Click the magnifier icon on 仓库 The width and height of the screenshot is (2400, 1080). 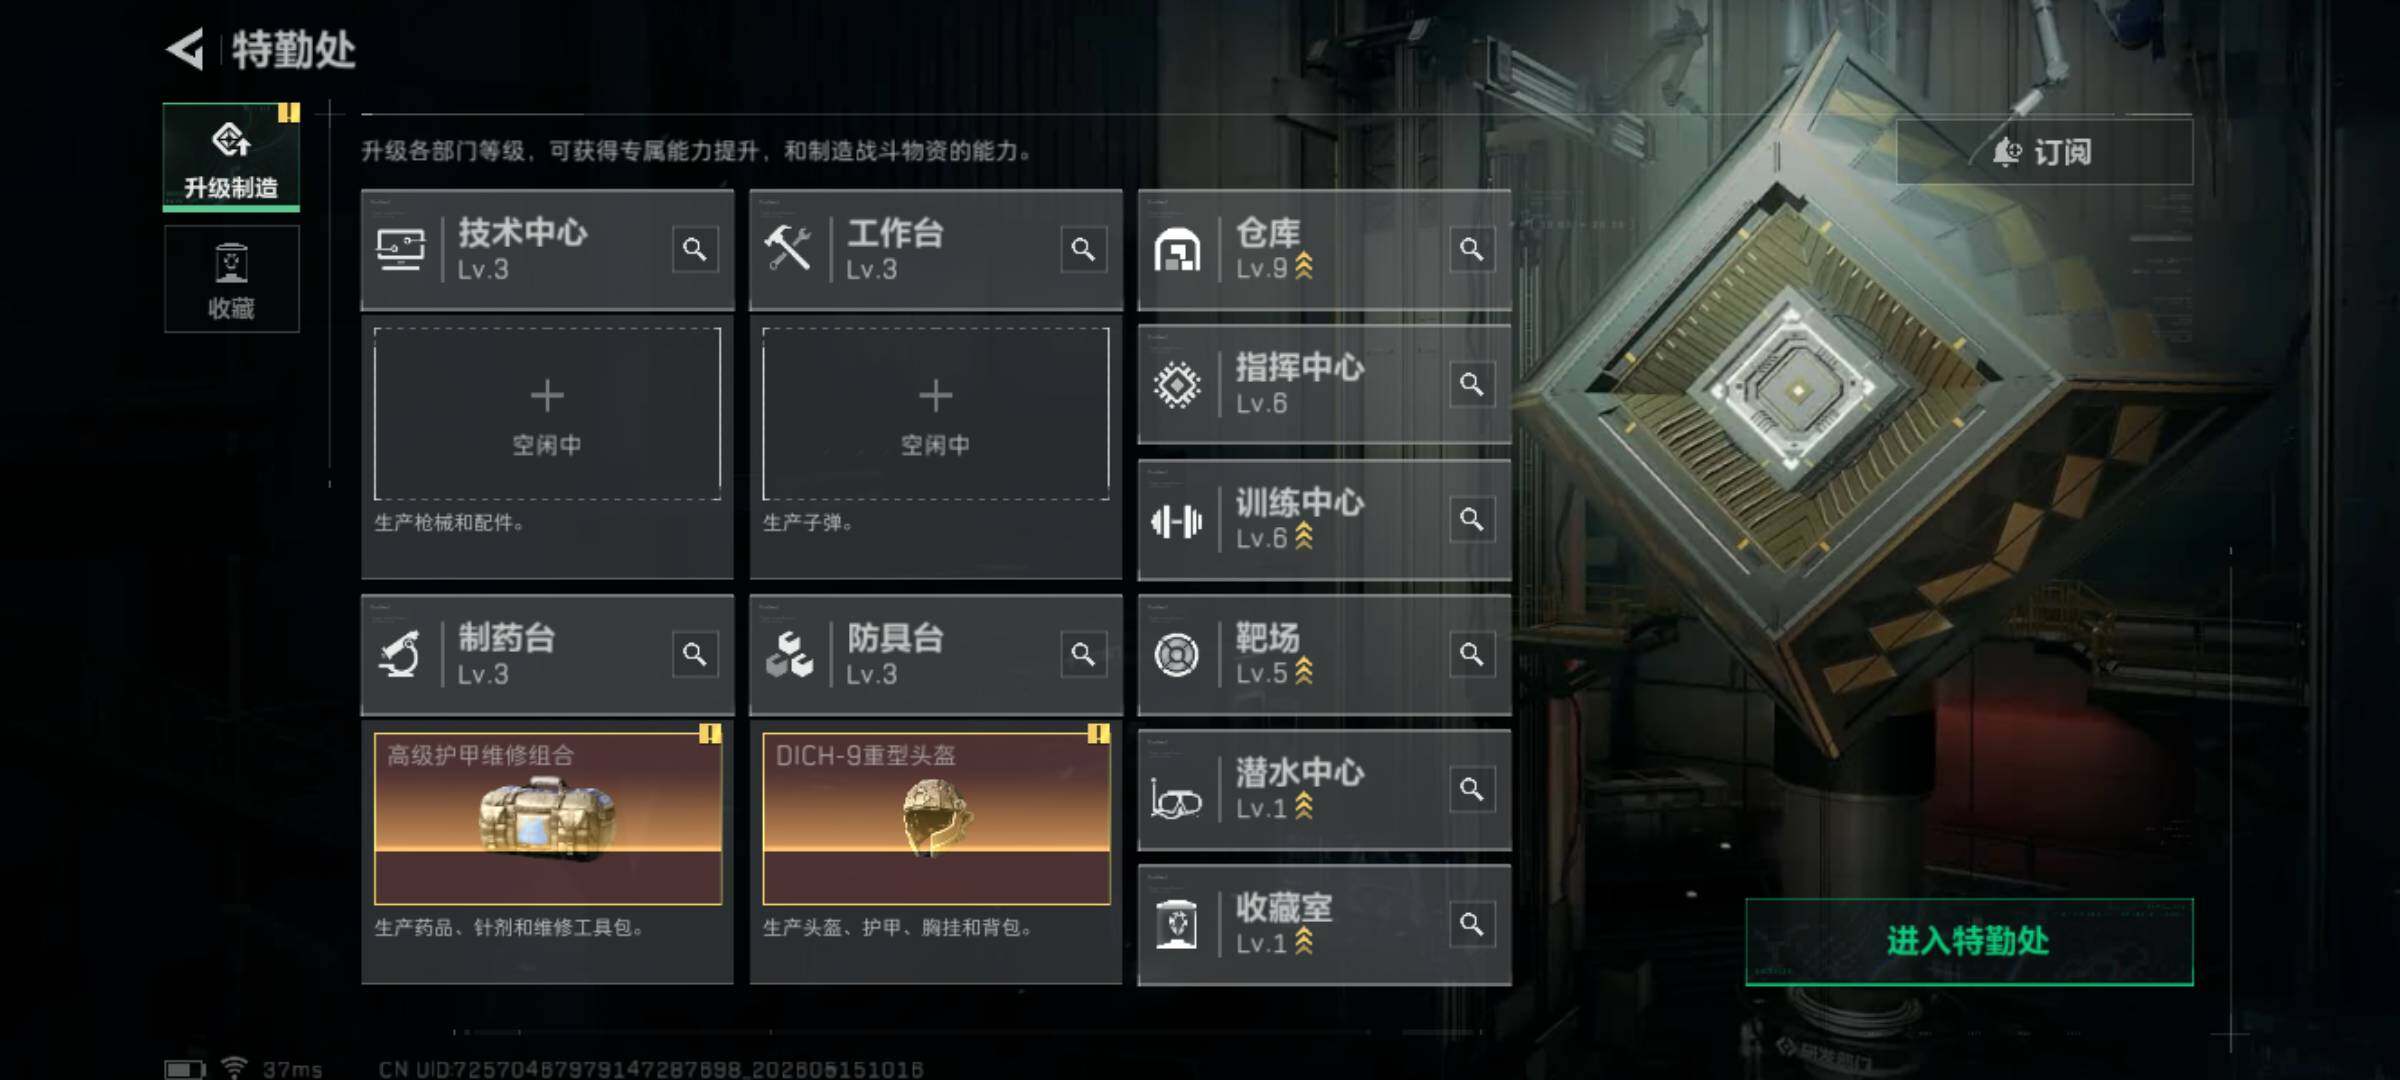click(1472, 249)
